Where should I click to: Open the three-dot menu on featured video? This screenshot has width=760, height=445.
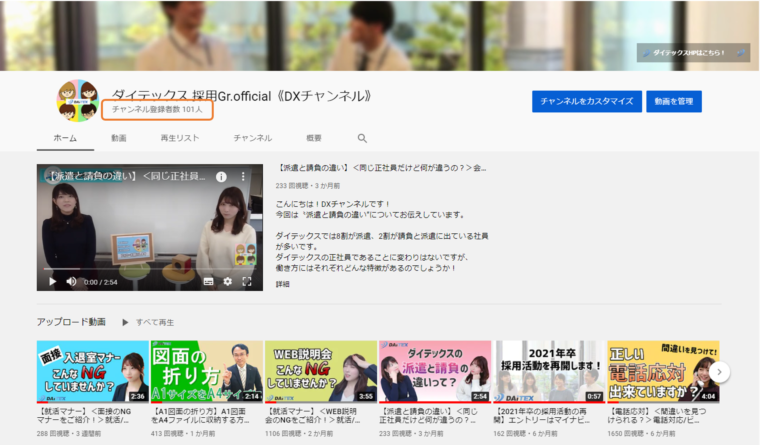coord(243,177)
